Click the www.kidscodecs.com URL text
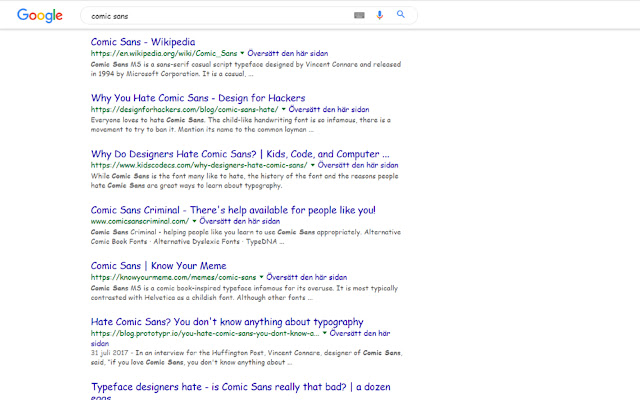Viewport: 640px width, 400px height. pos(199,165)
